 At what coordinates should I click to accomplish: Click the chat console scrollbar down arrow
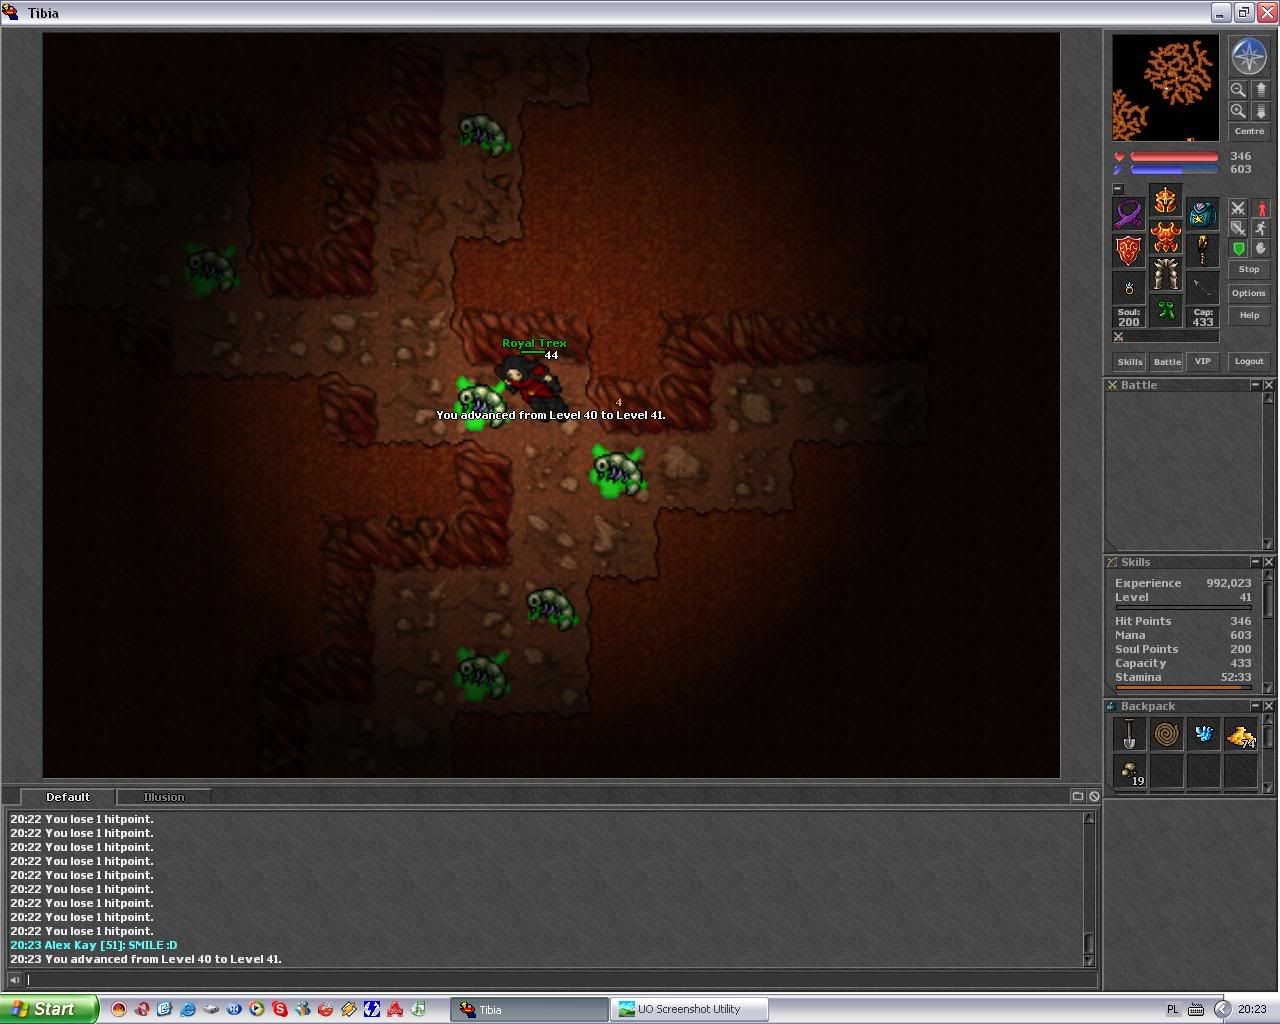[1089, 961]
